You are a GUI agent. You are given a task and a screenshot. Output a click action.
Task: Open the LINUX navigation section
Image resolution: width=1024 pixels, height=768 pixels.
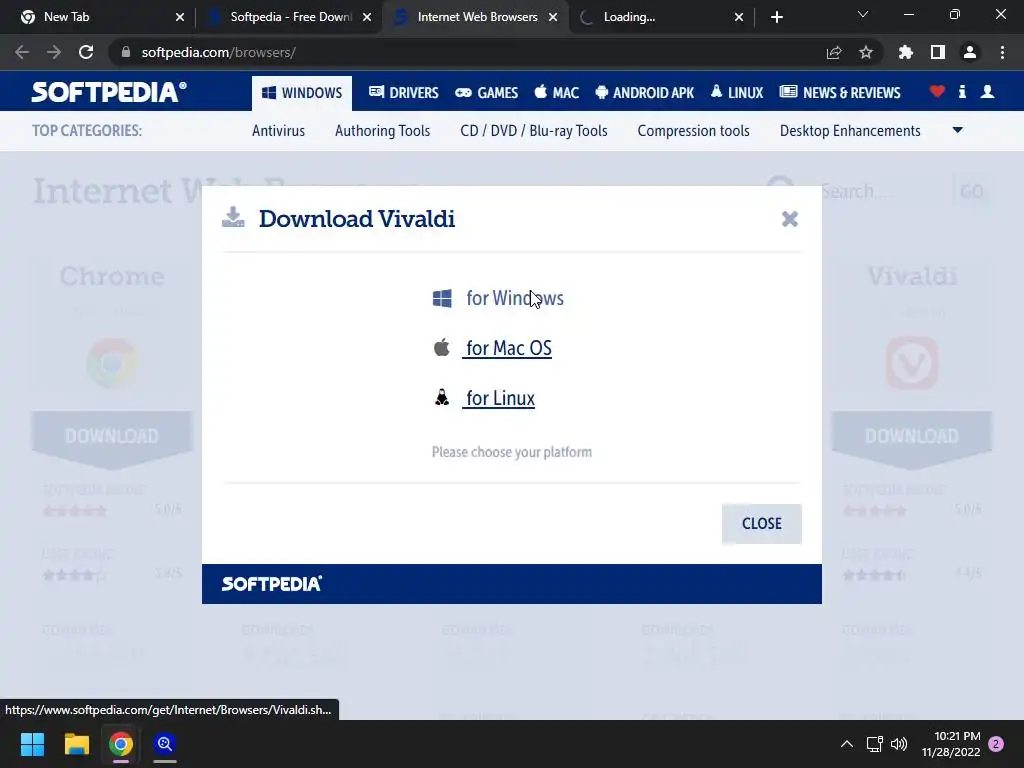point(737,93)
